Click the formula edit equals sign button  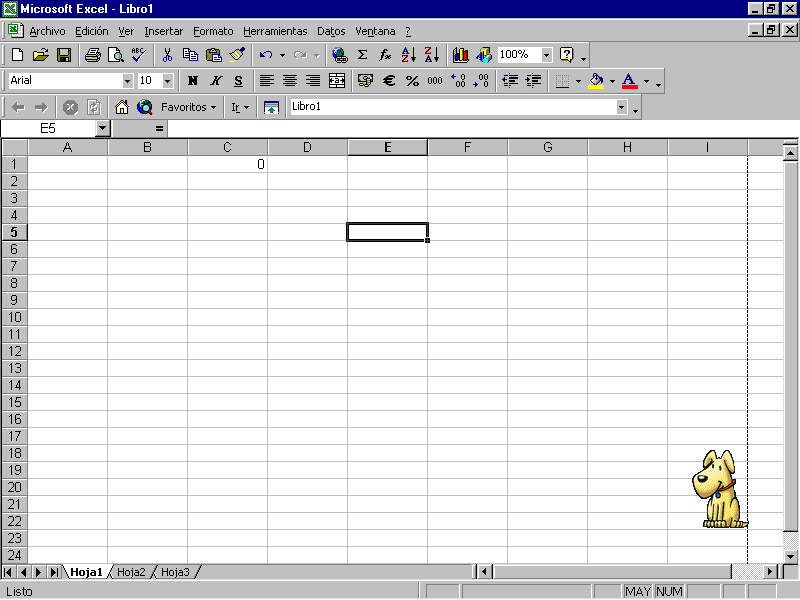click(x=159, y=129)
